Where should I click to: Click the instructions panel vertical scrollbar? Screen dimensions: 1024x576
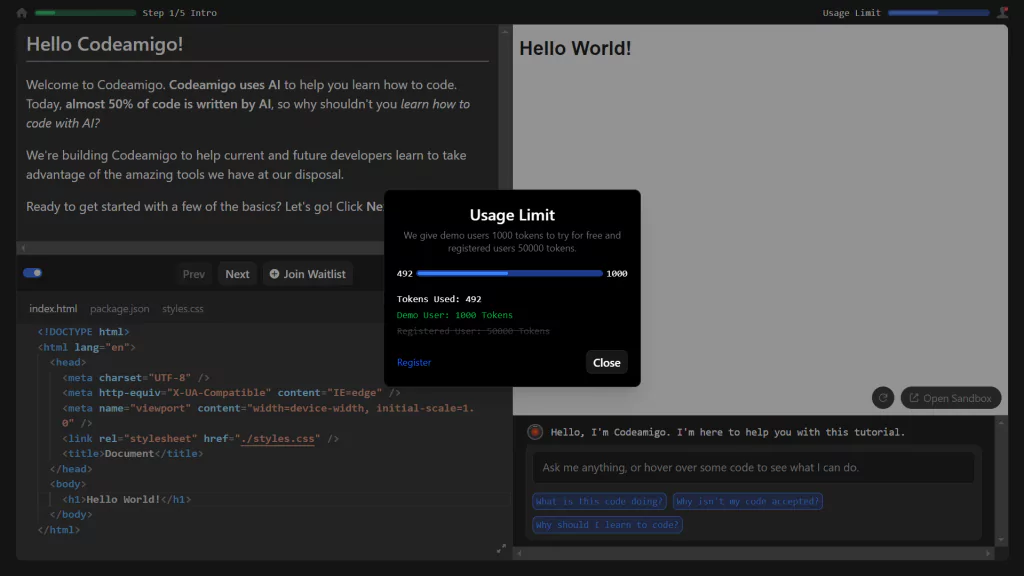[504, 131]
